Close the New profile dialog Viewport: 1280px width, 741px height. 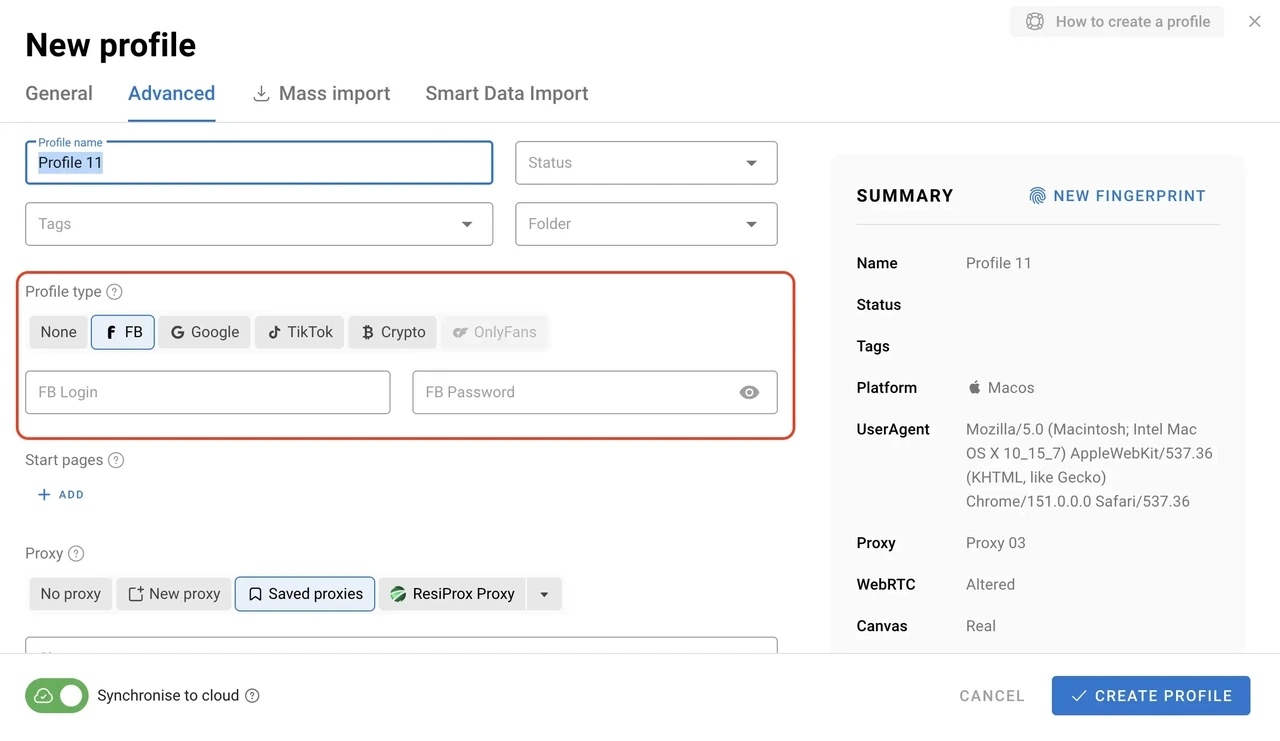(x=1254, y=21)
